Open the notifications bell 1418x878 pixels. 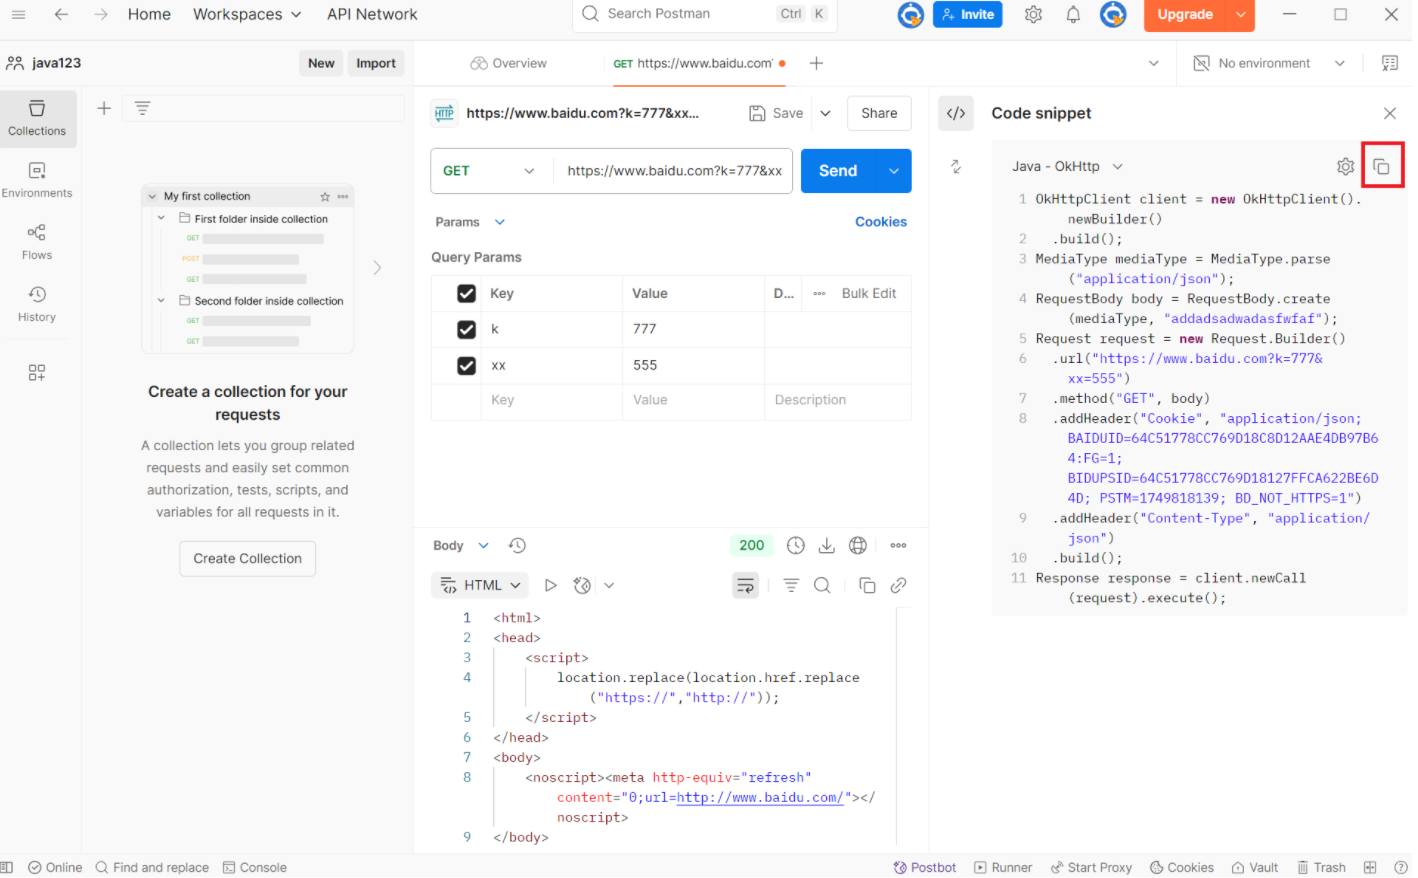1073,14
